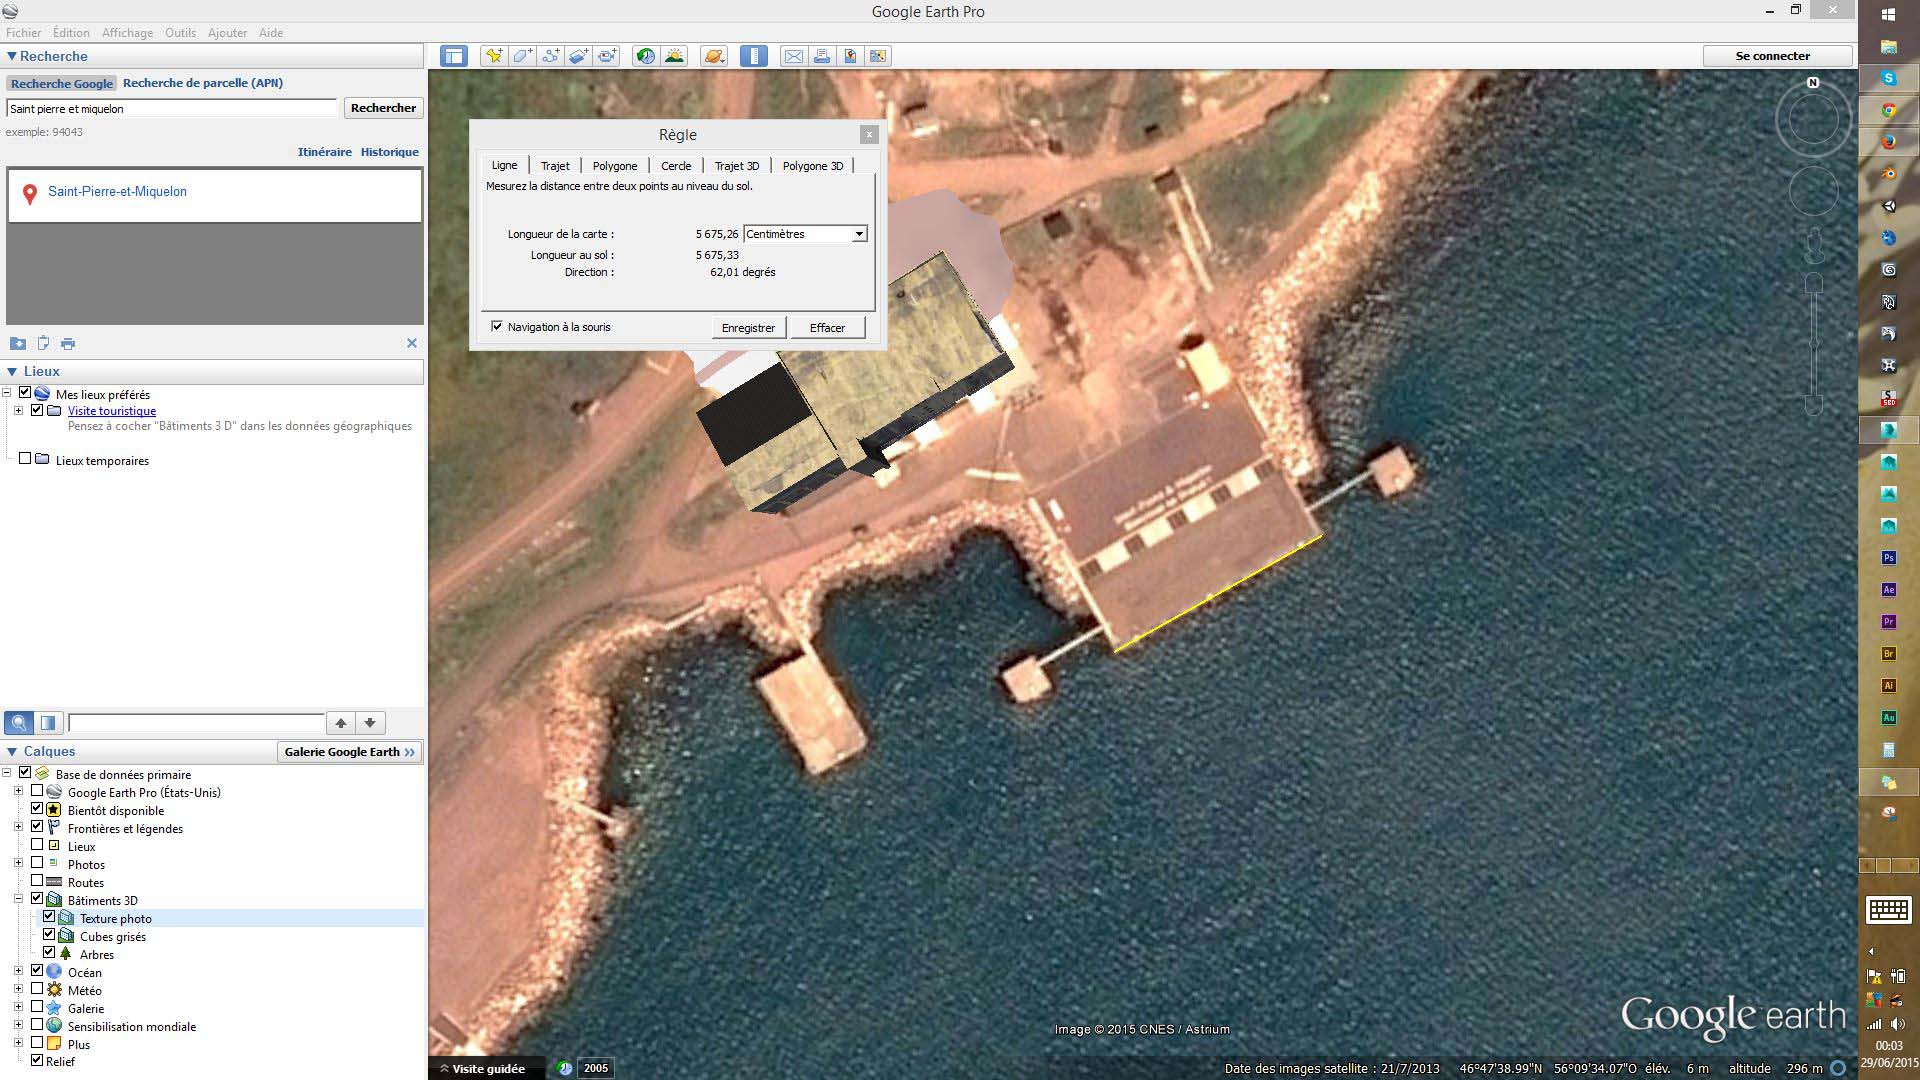Click the north indicator on the compass
The width and height of the screenshot is (1920, 1080).
[x=1813, y=83]
